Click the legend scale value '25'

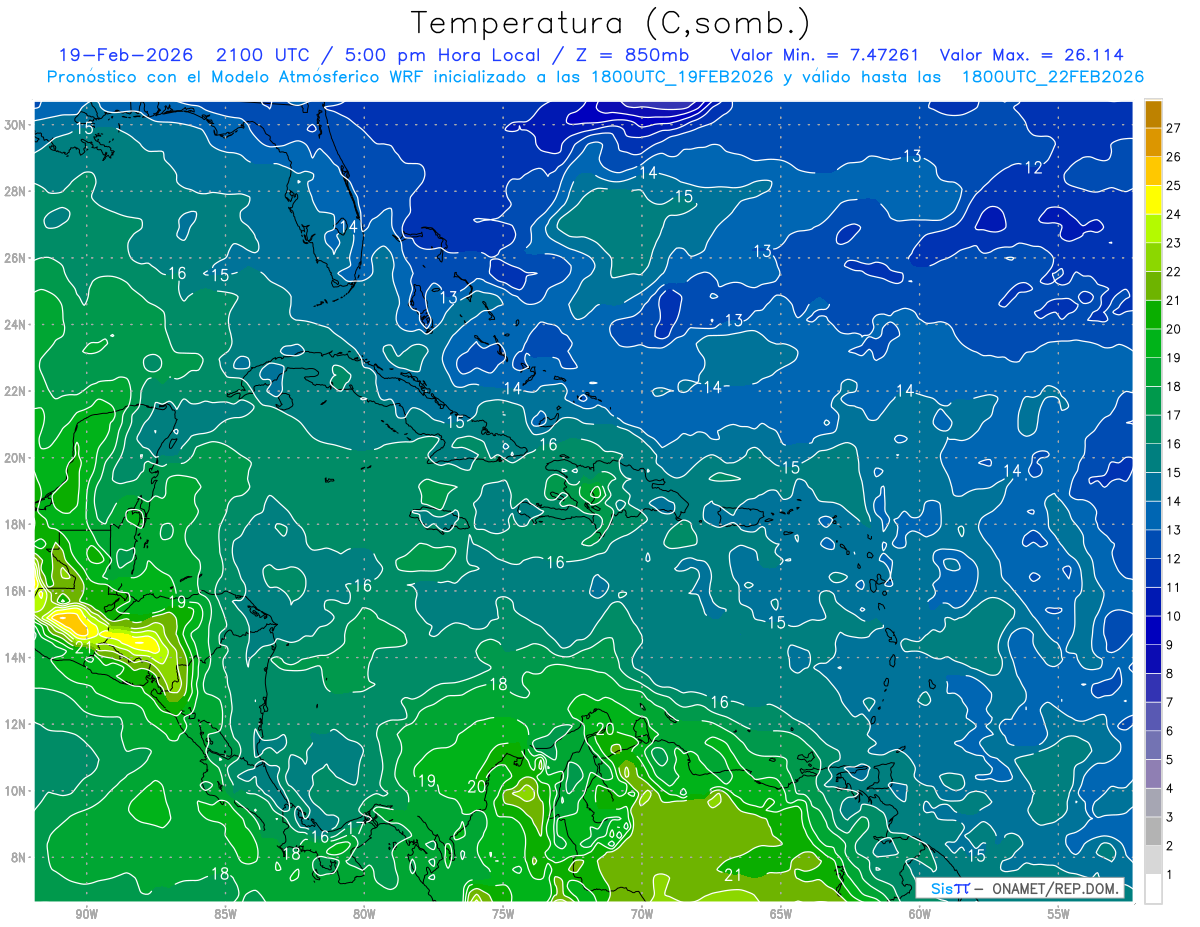1174,185
